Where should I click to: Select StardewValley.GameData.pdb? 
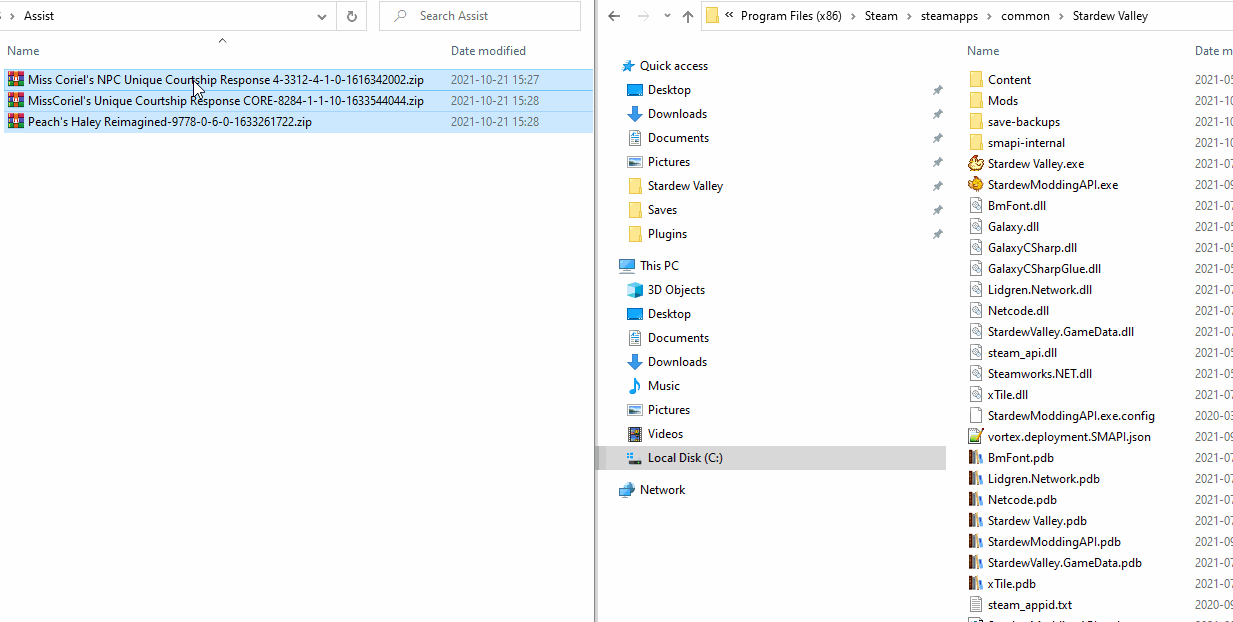click(x=1064, y=563)
